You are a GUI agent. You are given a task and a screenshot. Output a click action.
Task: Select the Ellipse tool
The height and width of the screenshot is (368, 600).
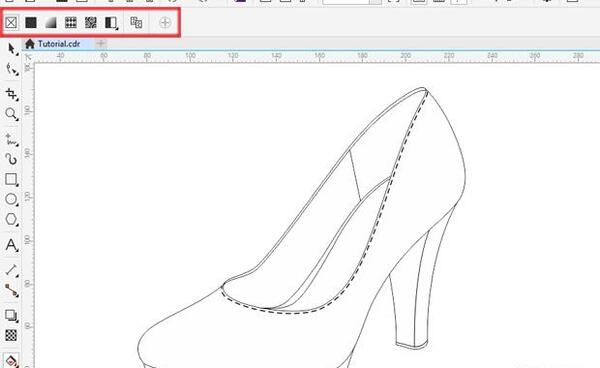pos(11,199)
